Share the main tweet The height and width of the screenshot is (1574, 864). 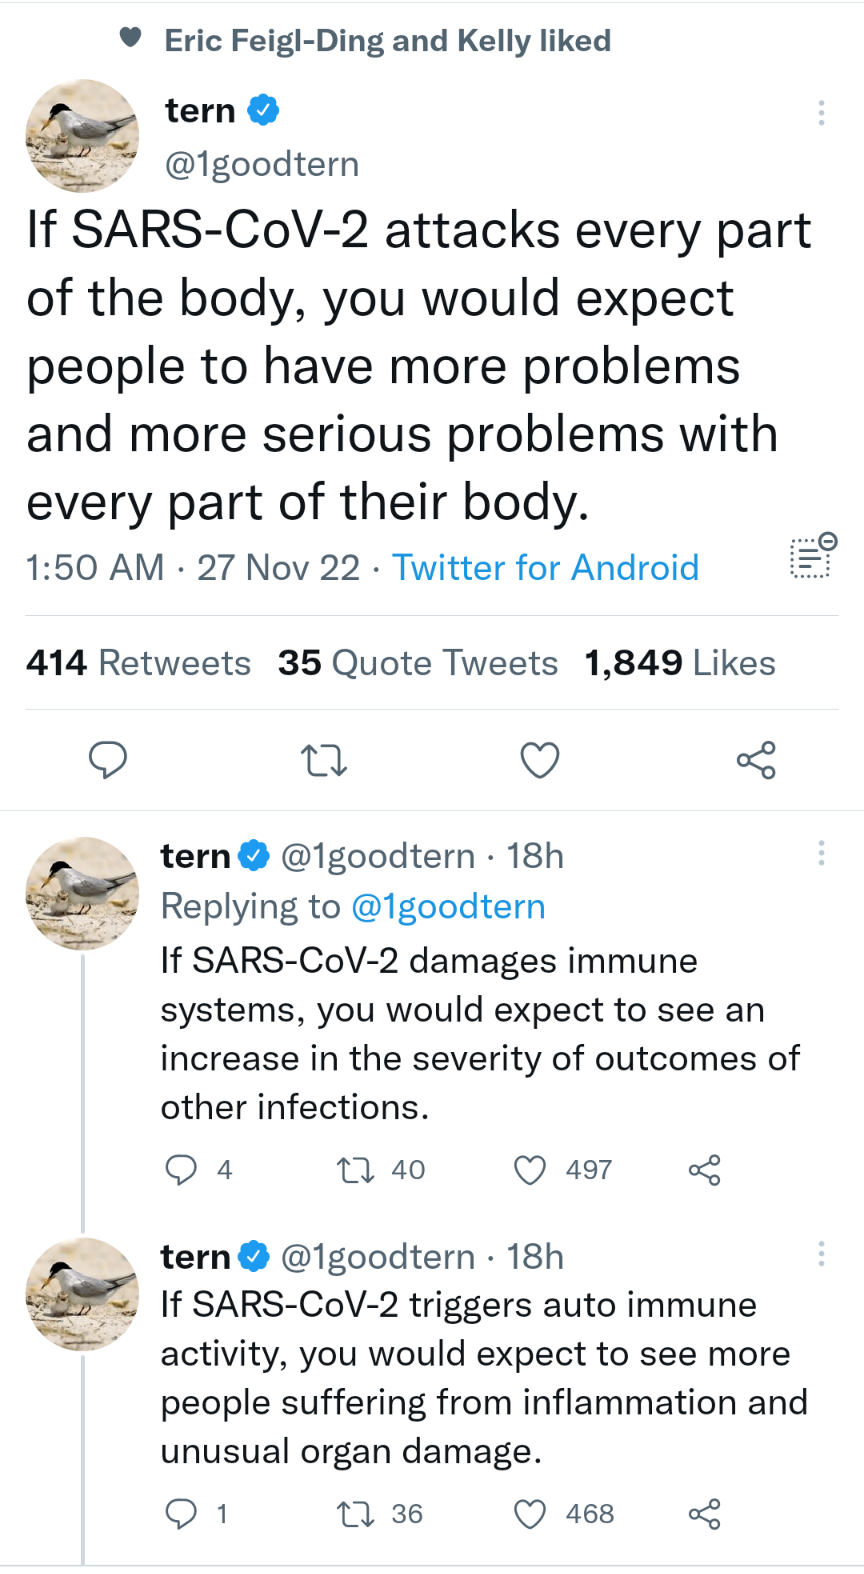pos(756,761)
